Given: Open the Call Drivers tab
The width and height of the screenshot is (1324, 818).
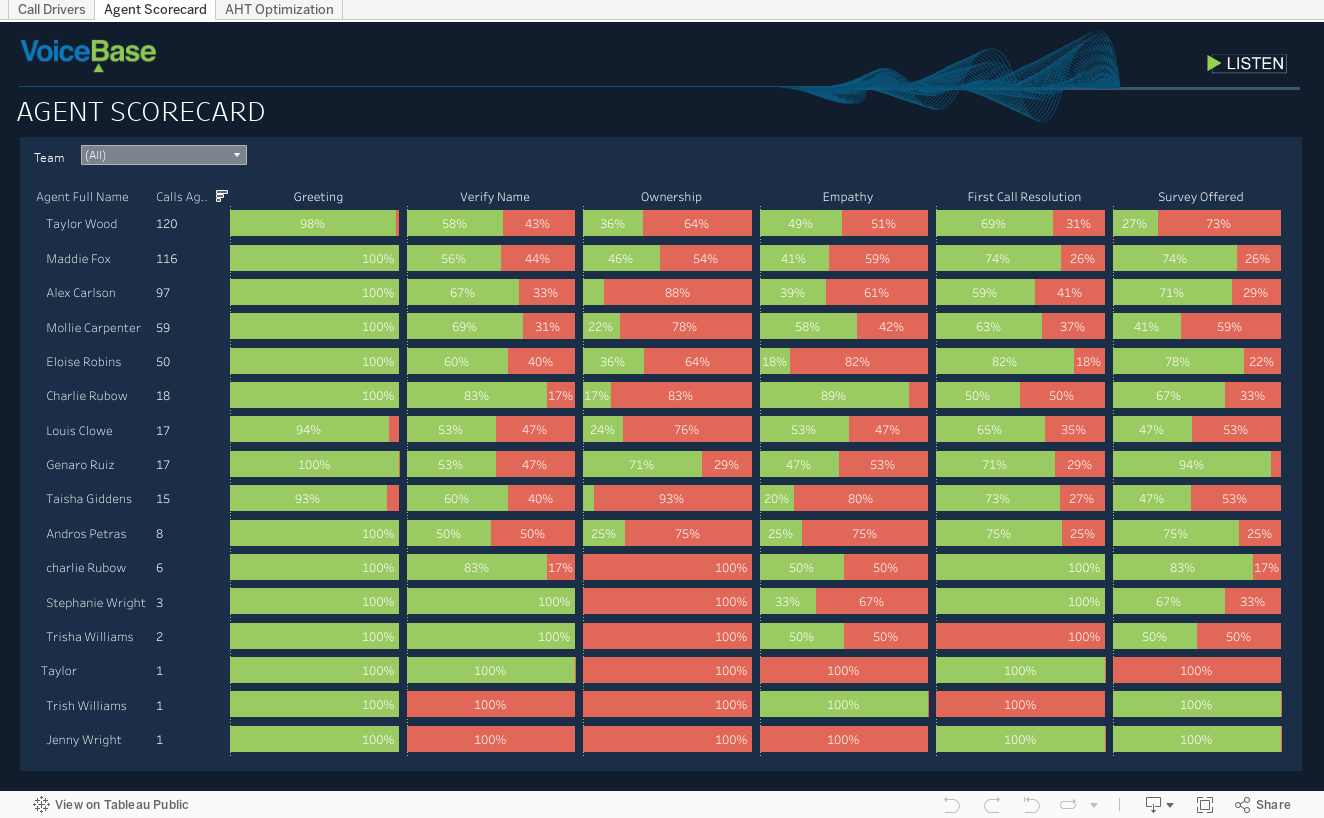Looking at the screenshot, I should pos(52,10).
